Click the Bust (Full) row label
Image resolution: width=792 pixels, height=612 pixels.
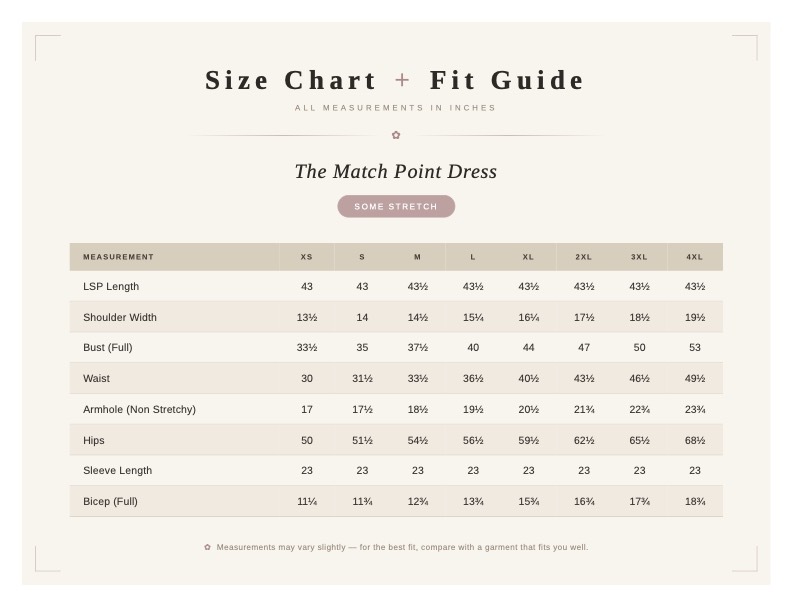108,347
